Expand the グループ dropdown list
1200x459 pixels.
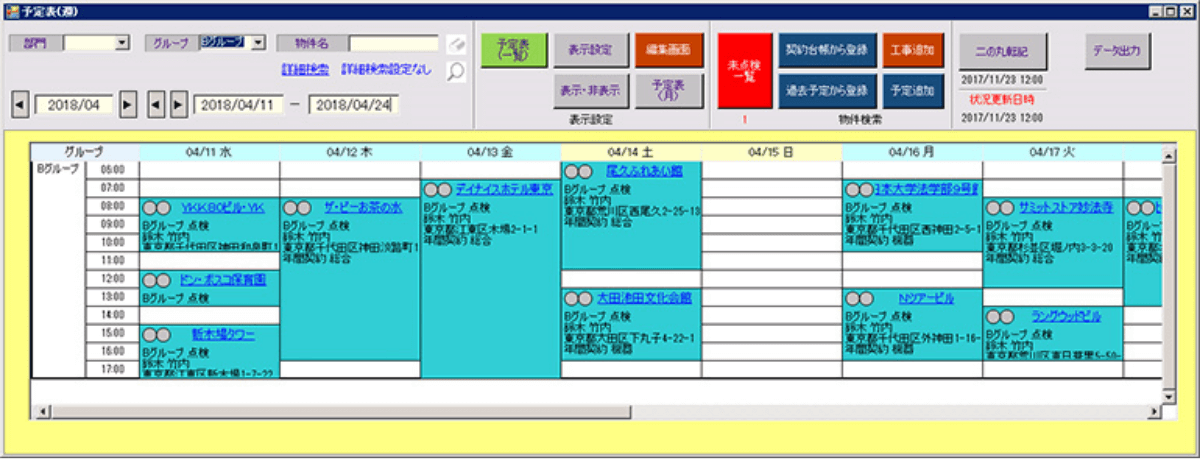257,44
